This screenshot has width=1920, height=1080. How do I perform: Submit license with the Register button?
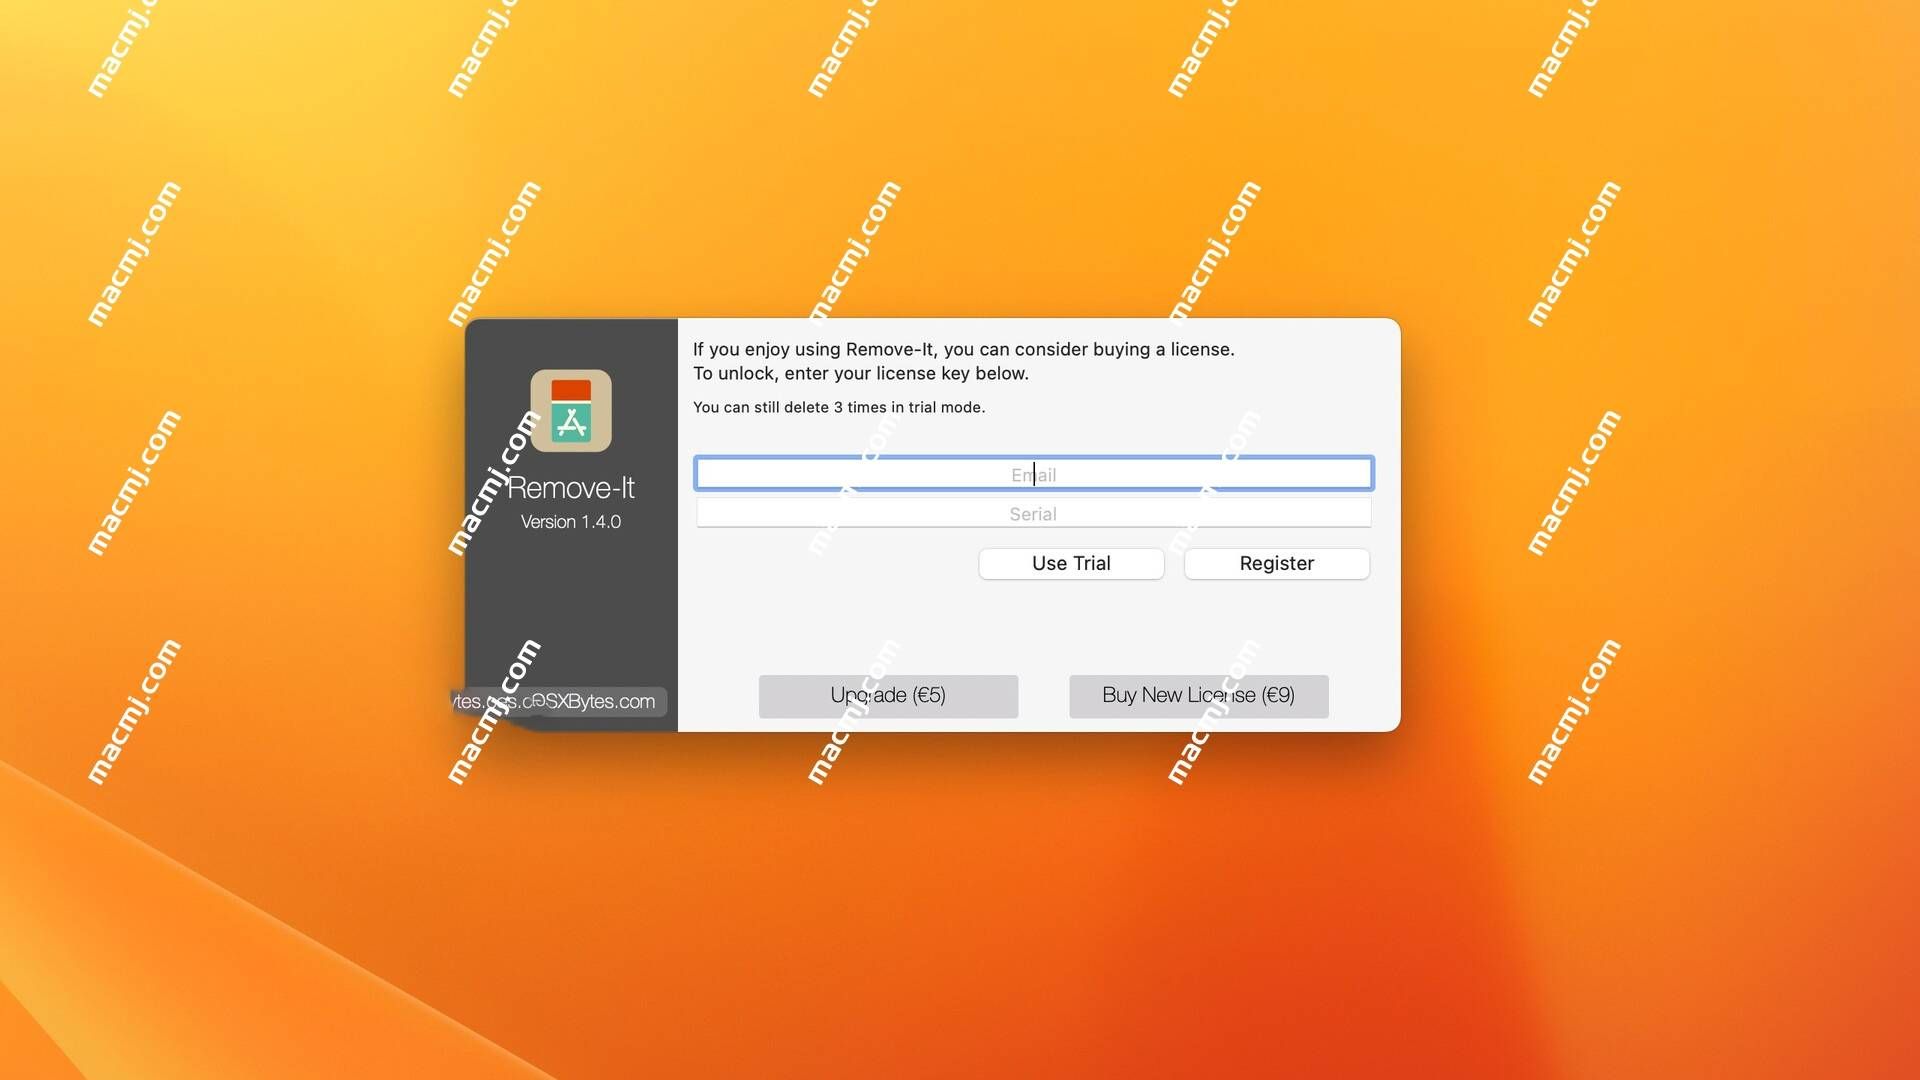point(1277,563)
